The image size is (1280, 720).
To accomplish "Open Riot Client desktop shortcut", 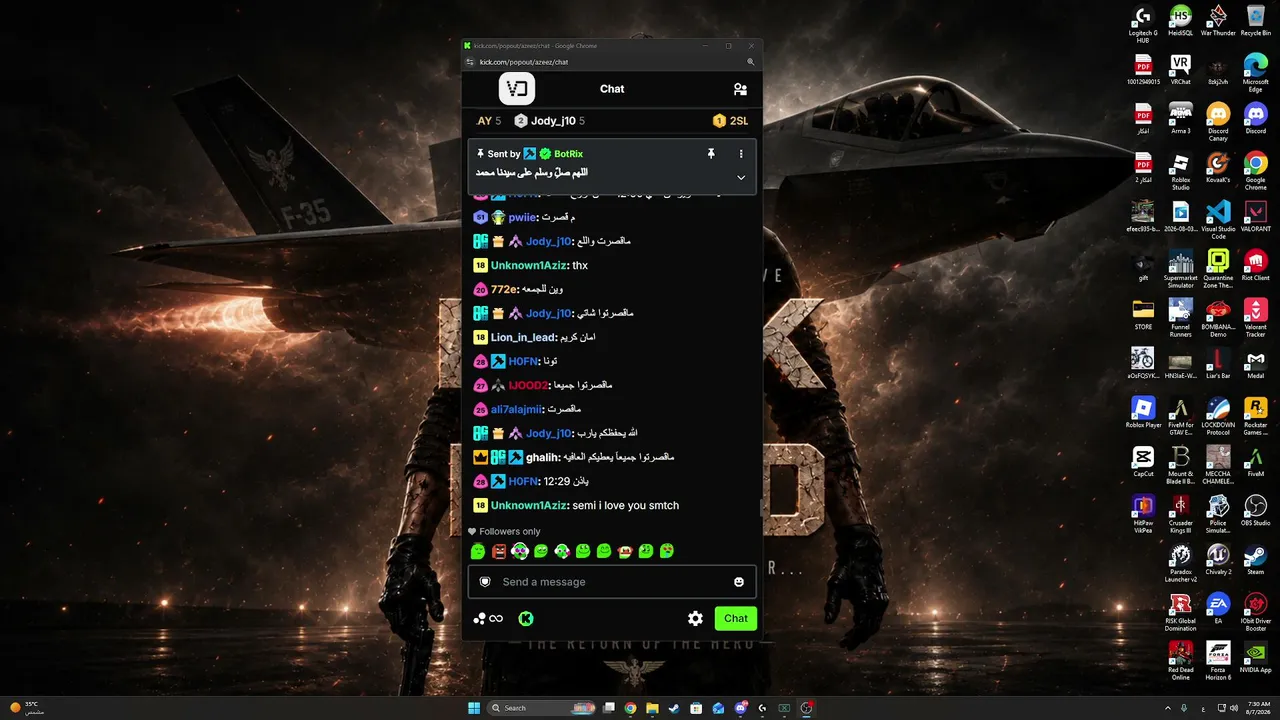I will click(1255, 266).
